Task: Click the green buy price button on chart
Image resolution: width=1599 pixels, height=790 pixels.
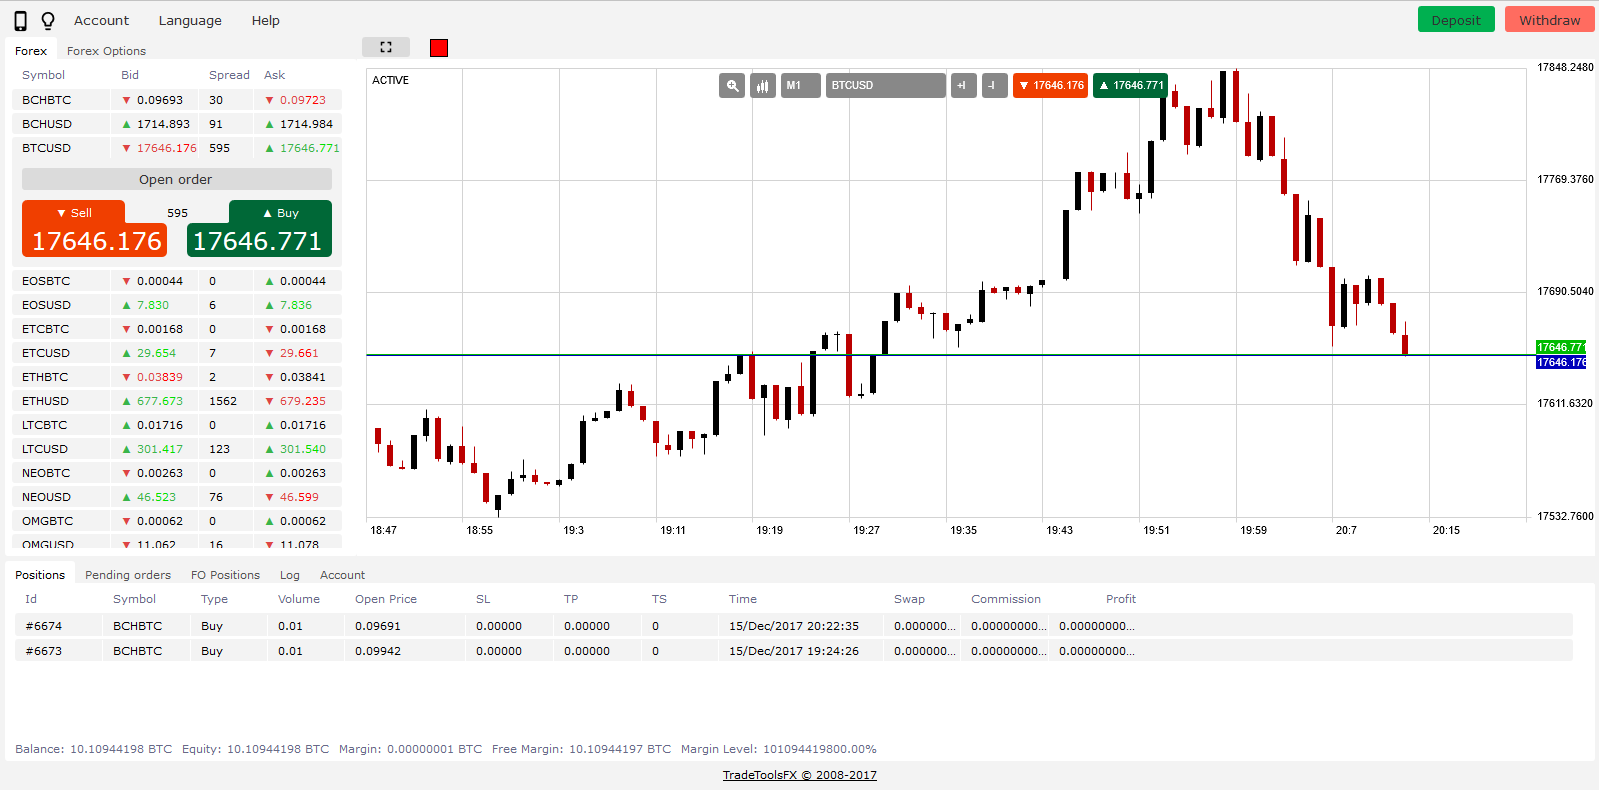Action: tap(1130, 86)
